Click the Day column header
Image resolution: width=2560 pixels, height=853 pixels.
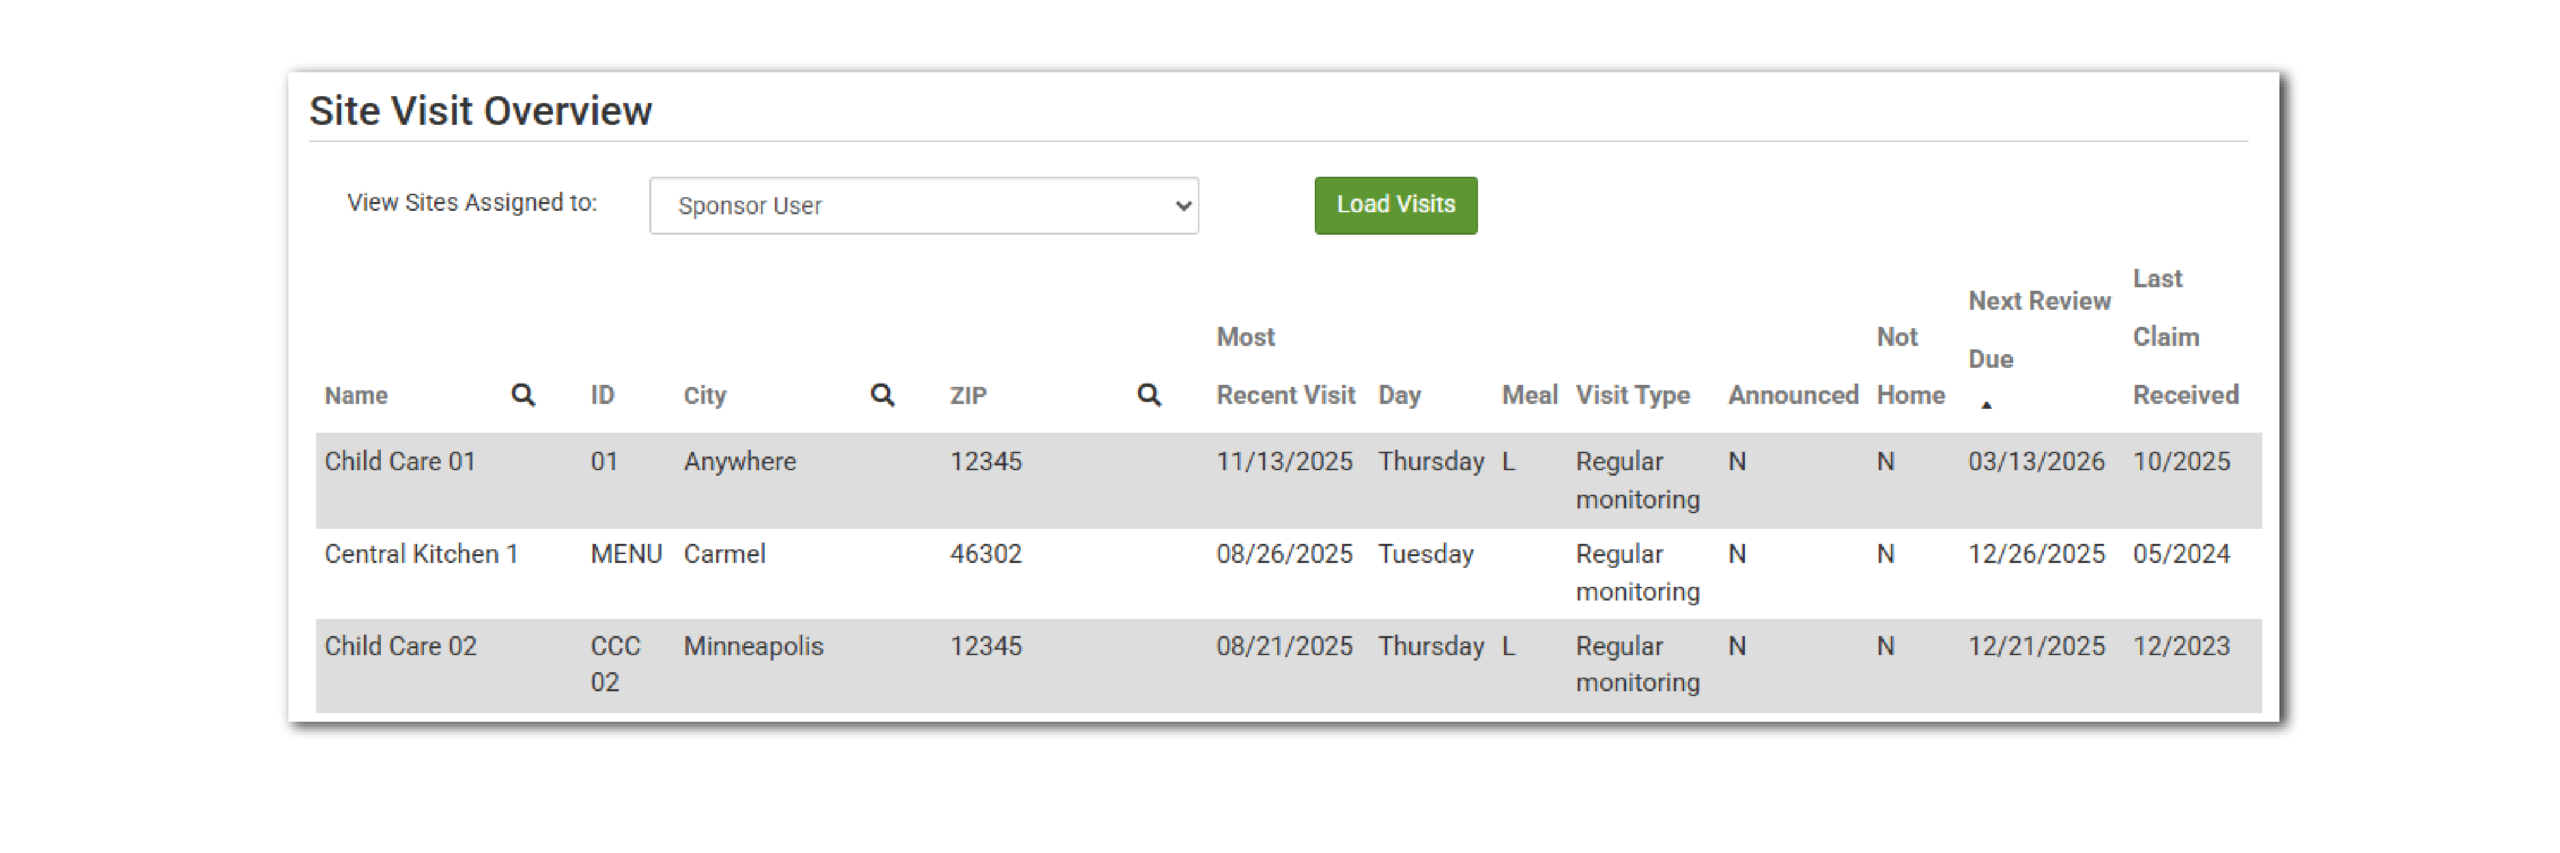coord(1399,395)
